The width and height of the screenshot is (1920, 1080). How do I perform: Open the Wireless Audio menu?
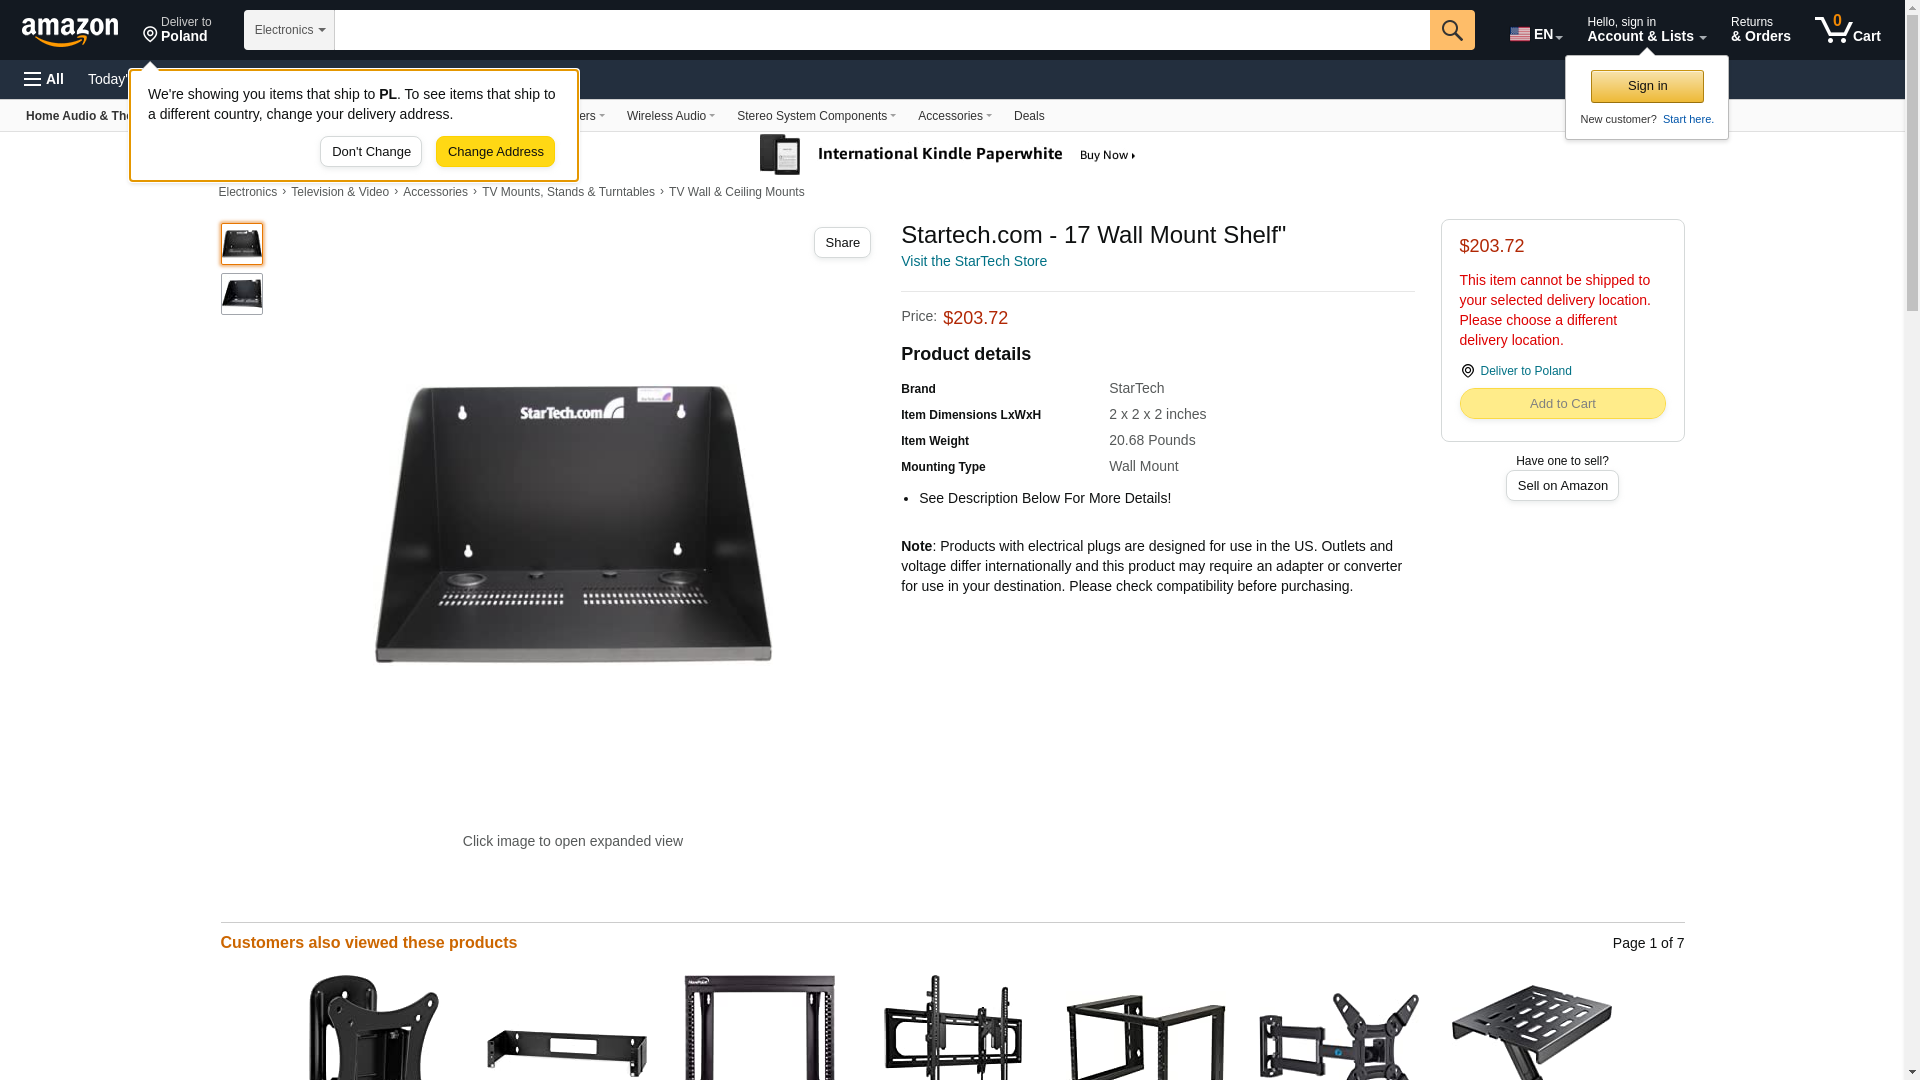[671, 116]
